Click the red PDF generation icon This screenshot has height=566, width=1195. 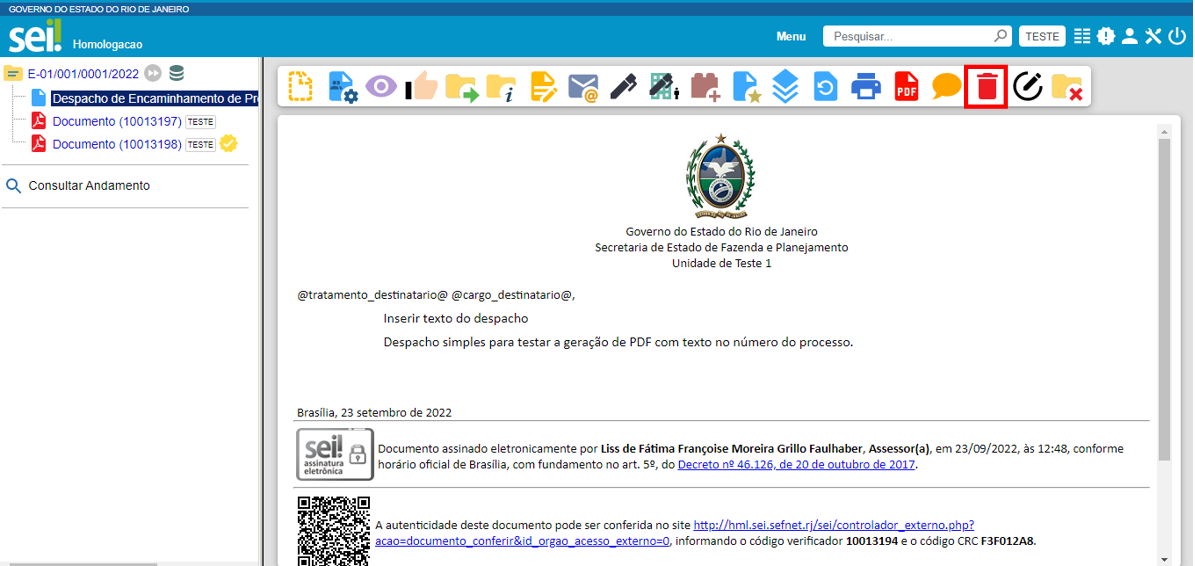coord(906,87)
